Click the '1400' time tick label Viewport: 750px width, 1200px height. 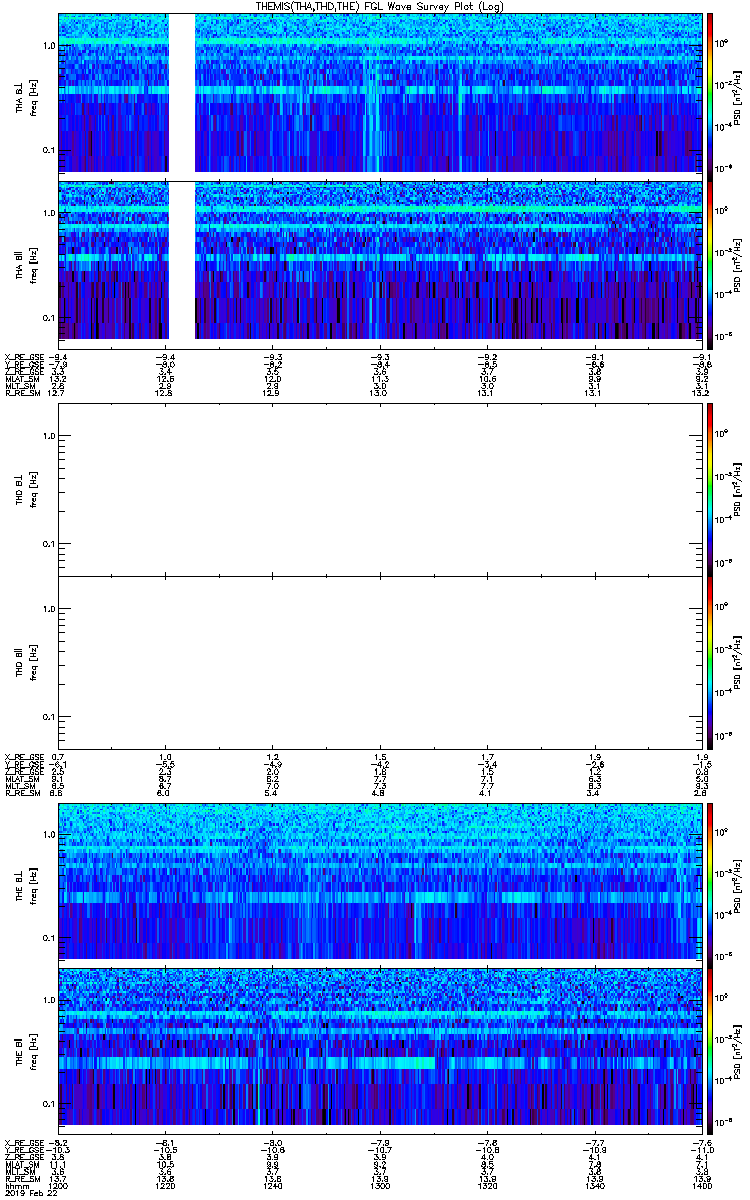[x=700, y=1184]
